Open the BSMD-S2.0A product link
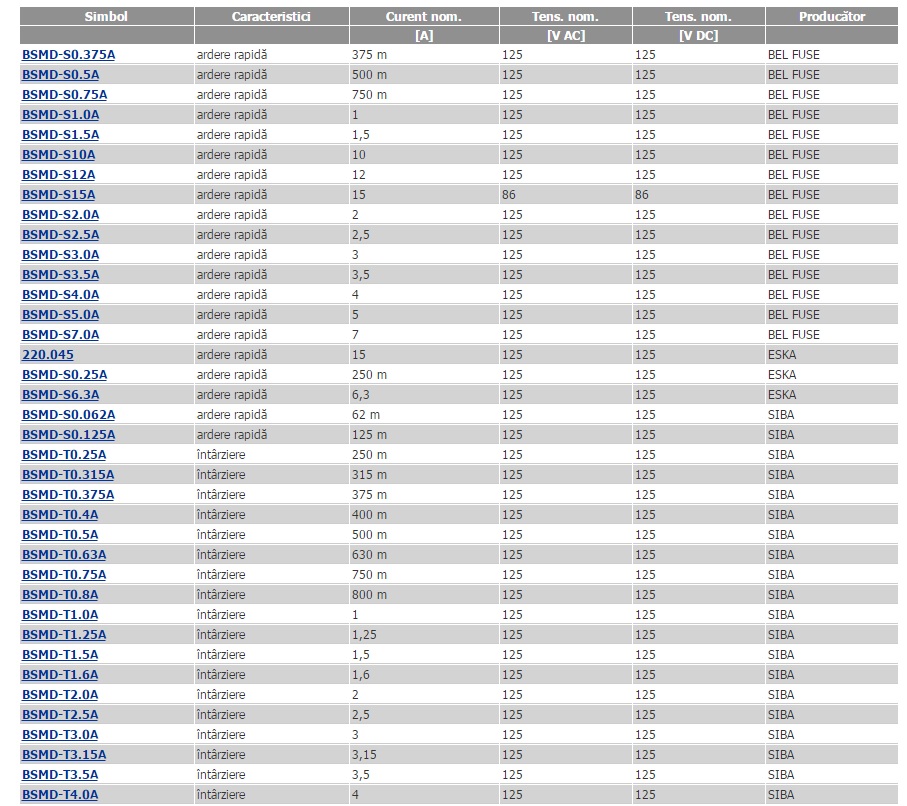Viewport: 907px width, 806px height. [60, 215]
